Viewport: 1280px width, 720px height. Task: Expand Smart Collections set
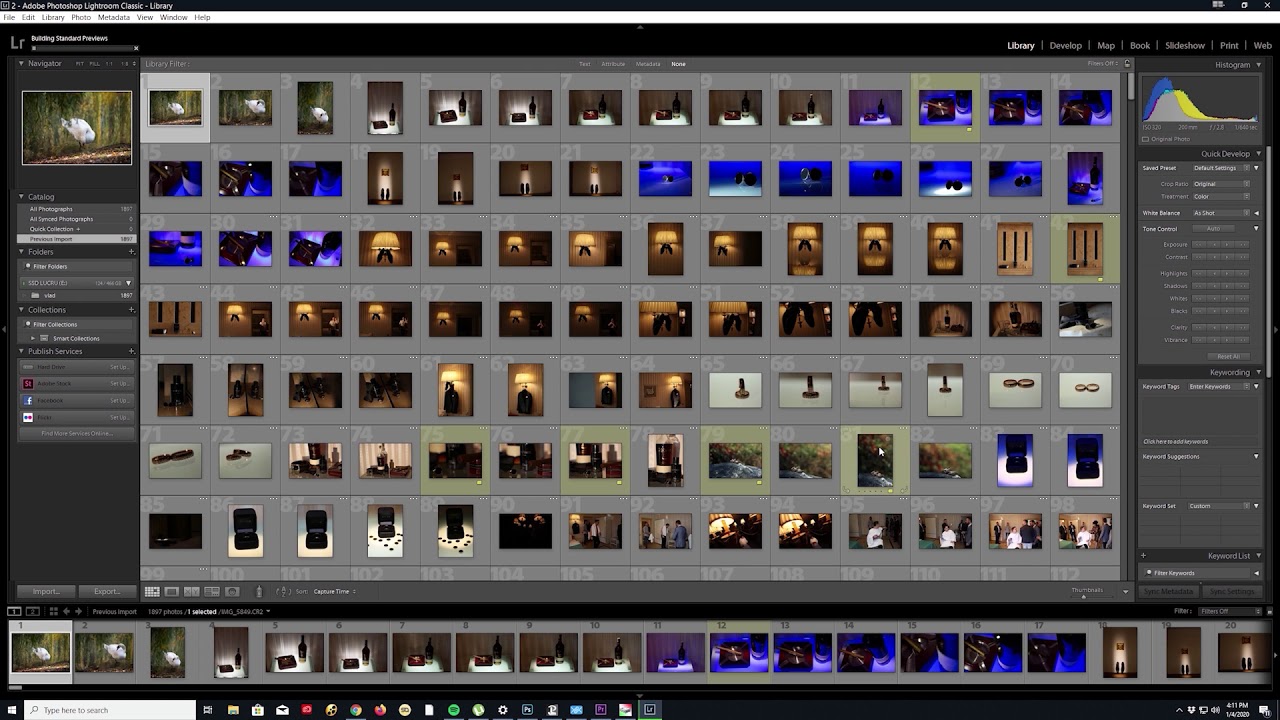click(x=33, y=338)
